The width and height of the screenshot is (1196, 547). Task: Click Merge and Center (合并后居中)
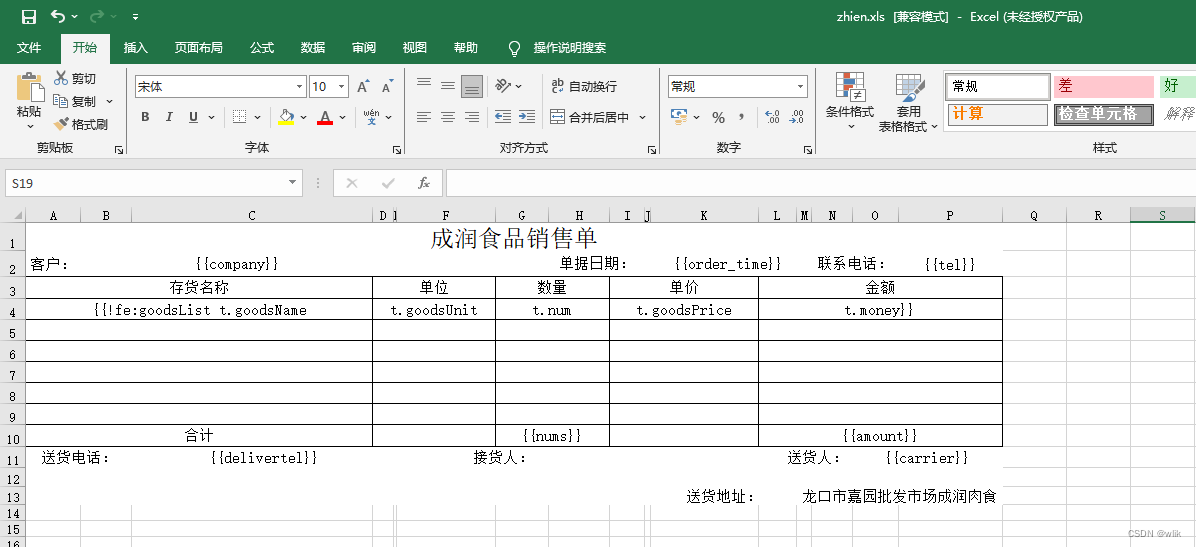pos(590,117)
